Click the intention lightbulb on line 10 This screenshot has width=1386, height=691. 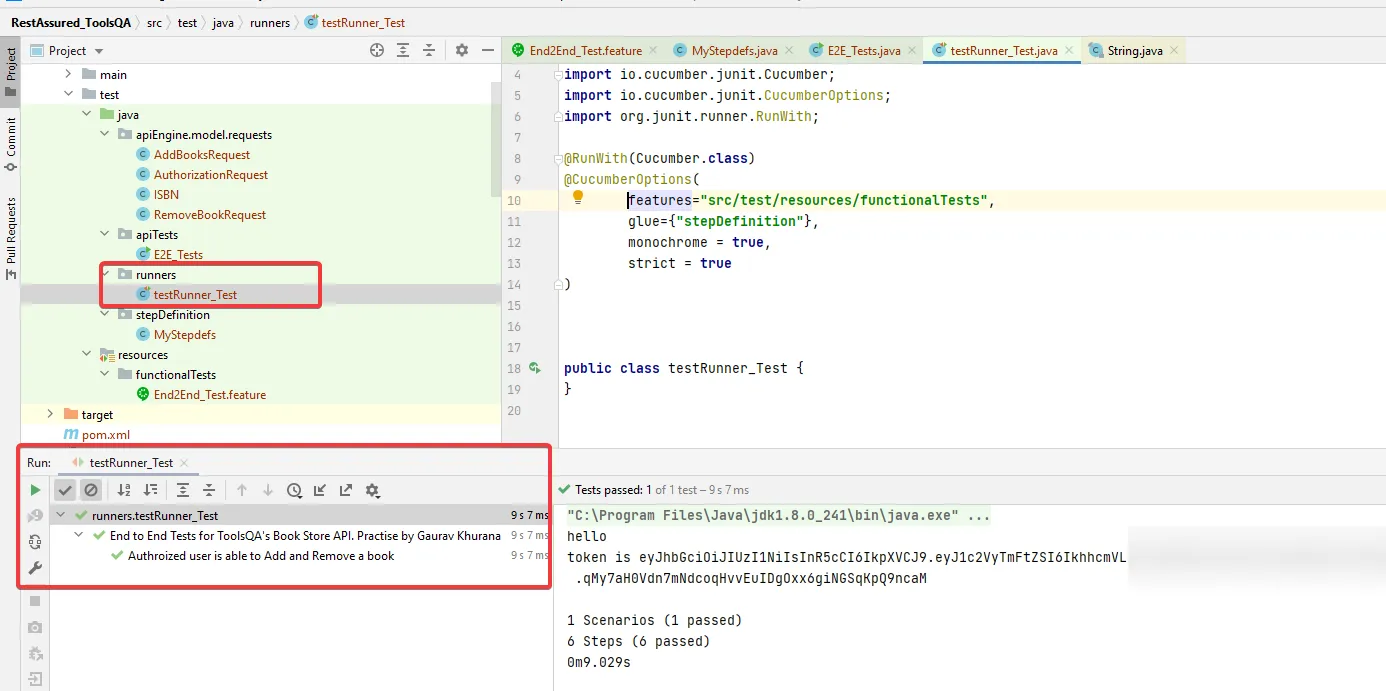pos(577,198)
